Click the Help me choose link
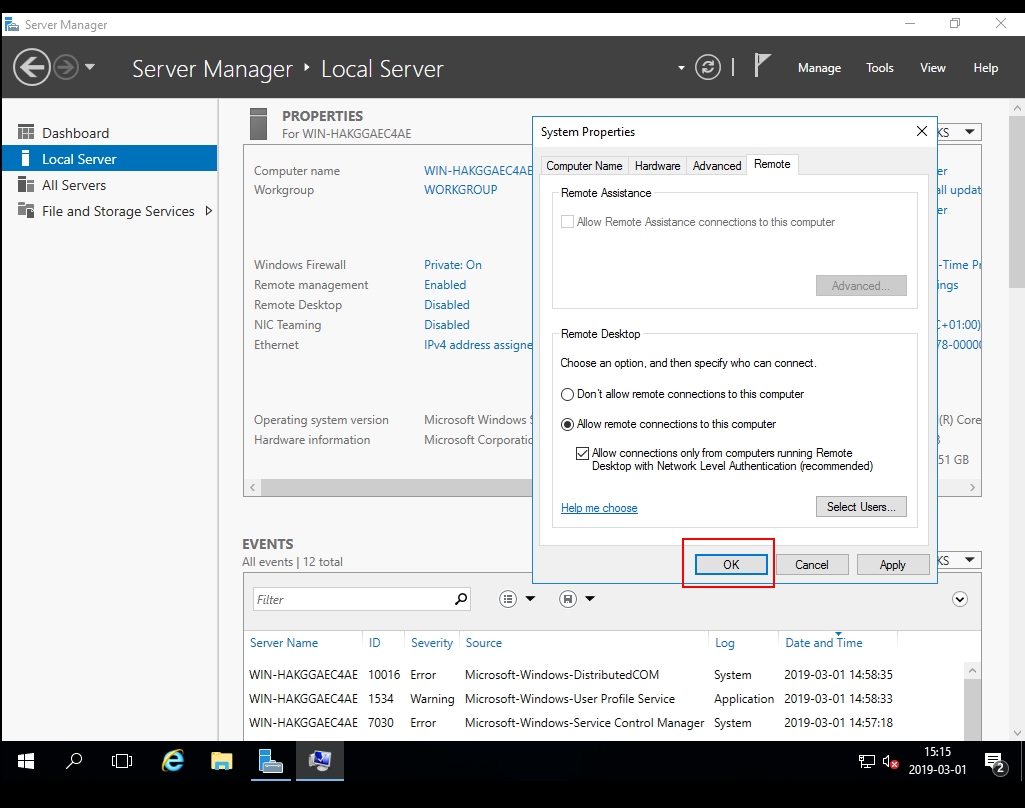This screenshot has width=1025, height=808. coord(599,508)
